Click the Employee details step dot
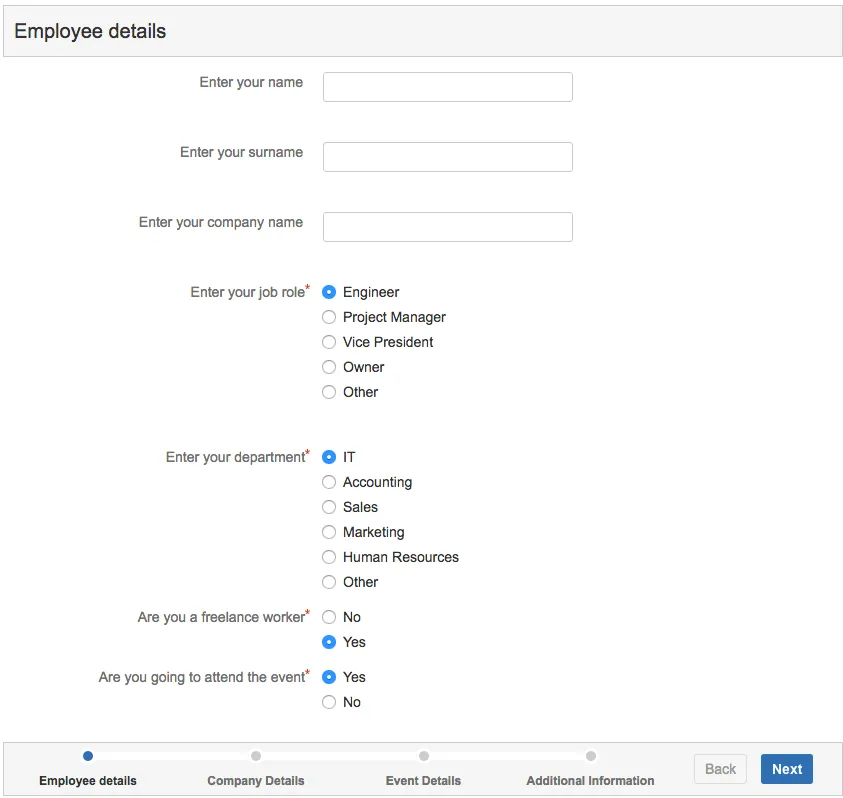This screenshot has width=843, height=798. tap(88, 756)
